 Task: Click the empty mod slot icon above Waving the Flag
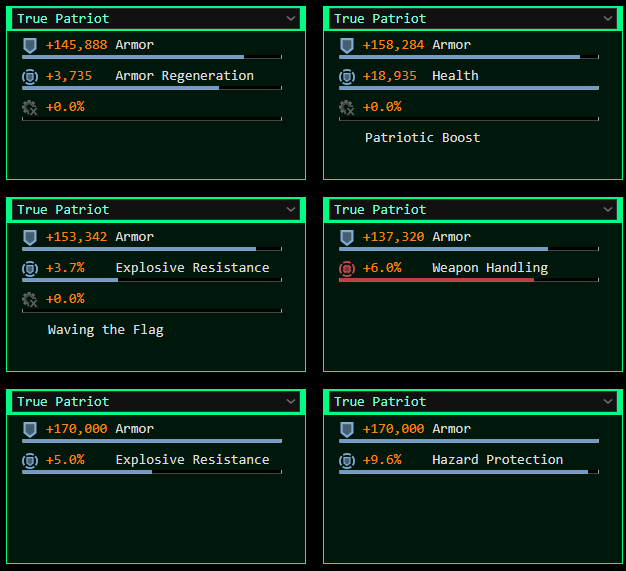click(x=30, y=299)
